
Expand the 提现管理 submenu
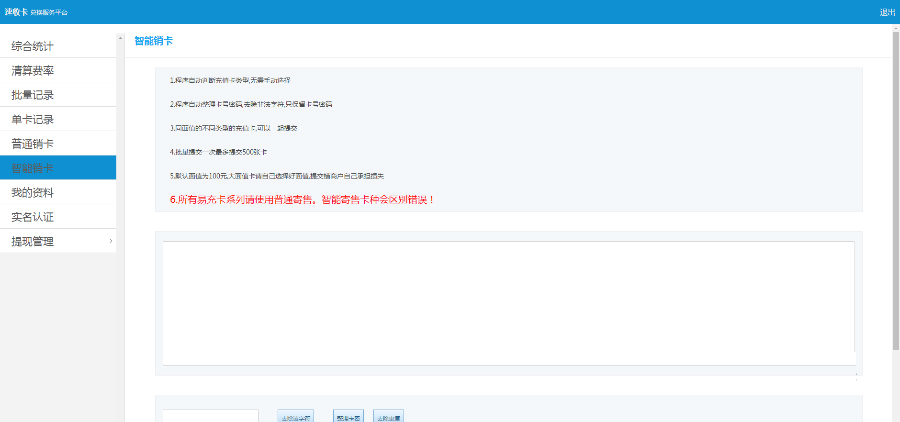(x=32, y=241)
